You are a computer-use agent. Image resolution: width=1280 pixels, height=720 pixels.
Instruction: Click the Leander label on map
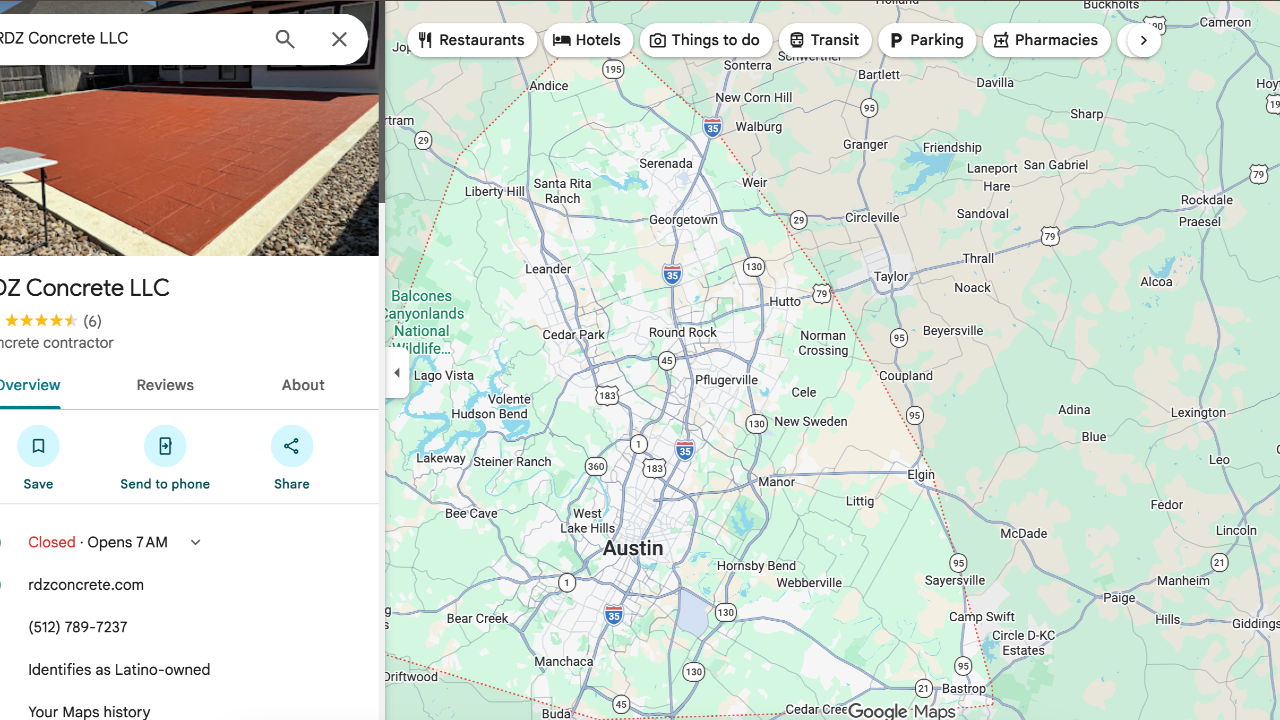548,269
